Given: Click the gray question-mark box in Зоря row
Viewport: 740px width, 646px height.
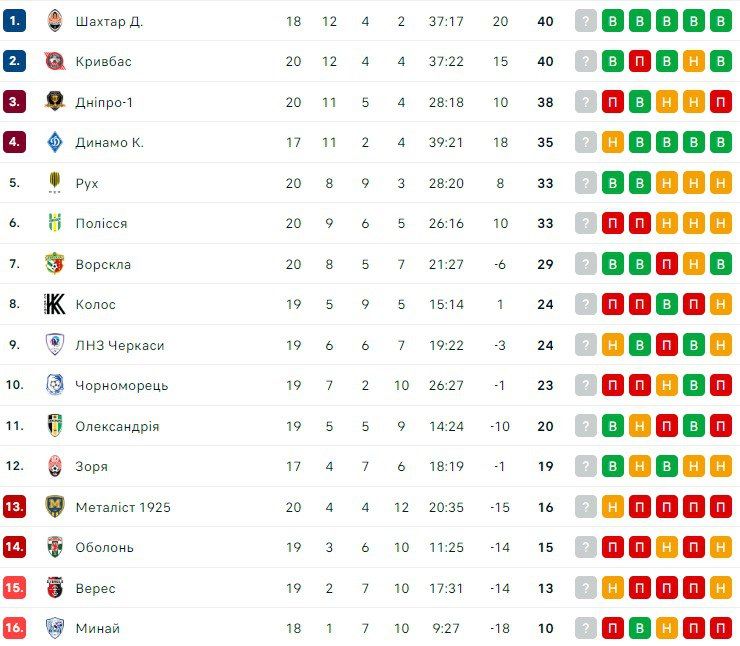Looking at the screenshot, I should click(586, 466).
